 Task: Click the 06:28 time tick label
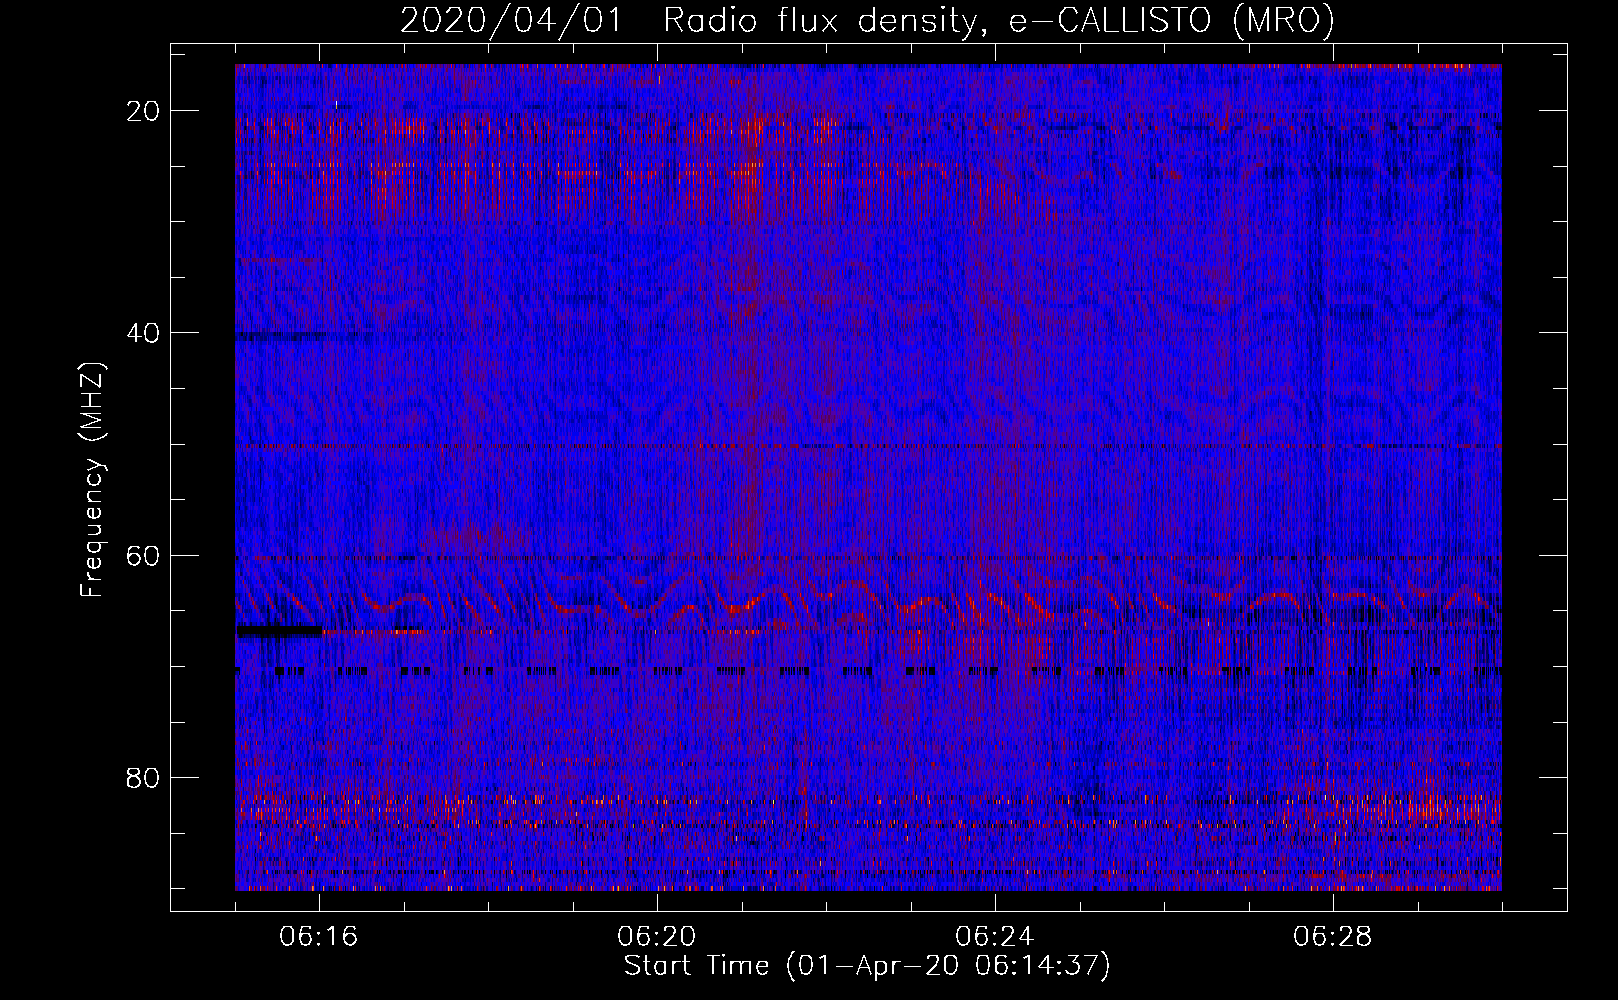click(x=1333, y=937)
